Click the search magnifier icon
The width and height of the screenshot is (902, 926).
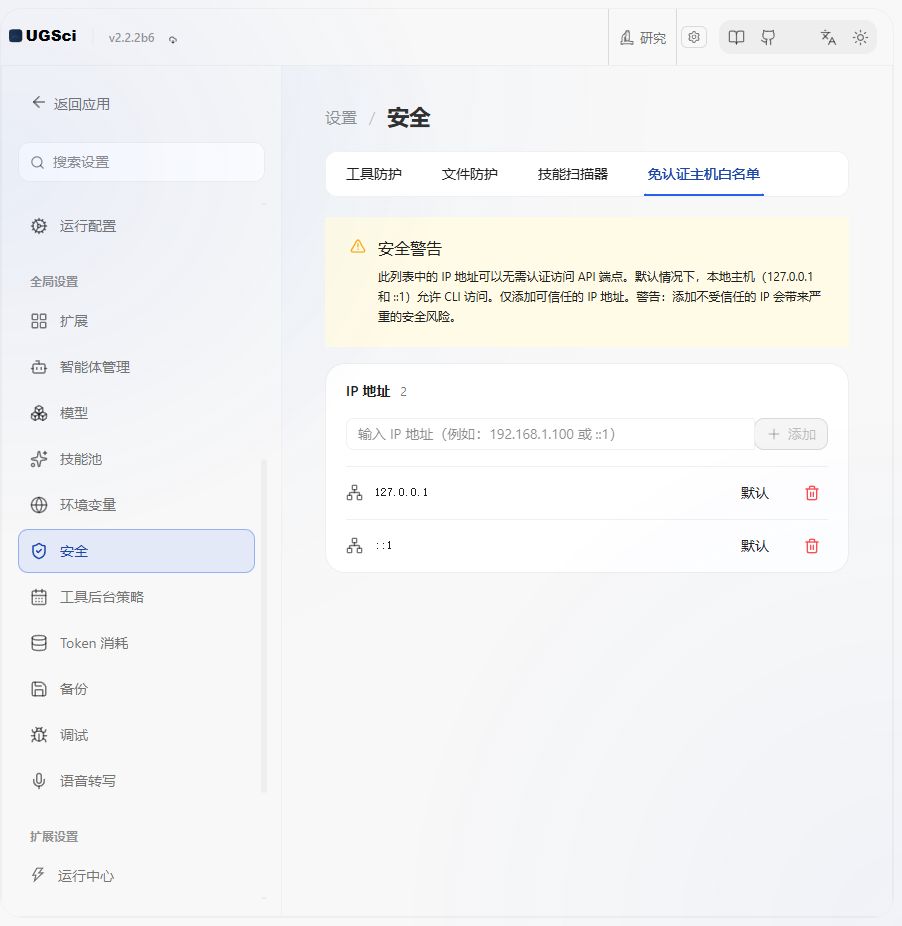[x=37, y=162]
